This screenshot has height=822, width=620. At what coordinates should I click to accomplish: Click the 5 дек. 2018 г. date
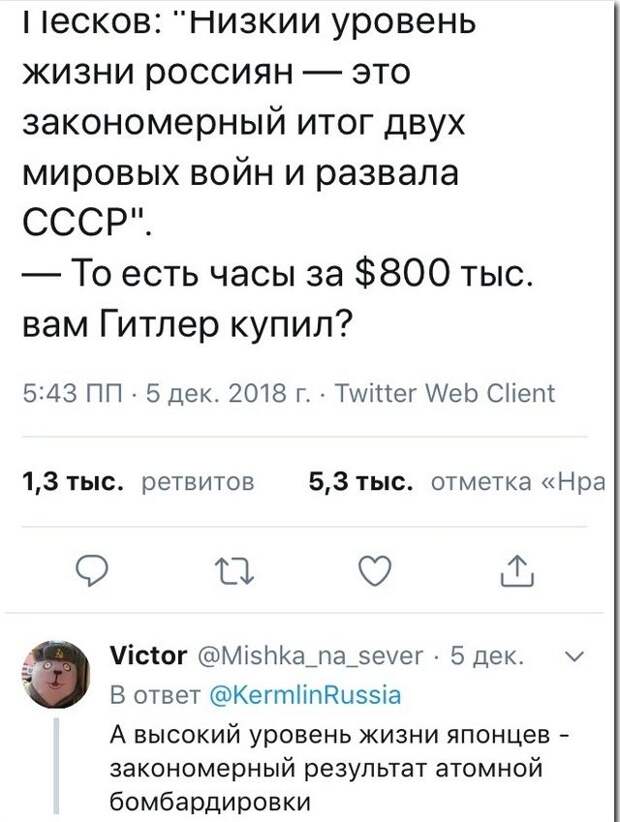click(228, 393)
